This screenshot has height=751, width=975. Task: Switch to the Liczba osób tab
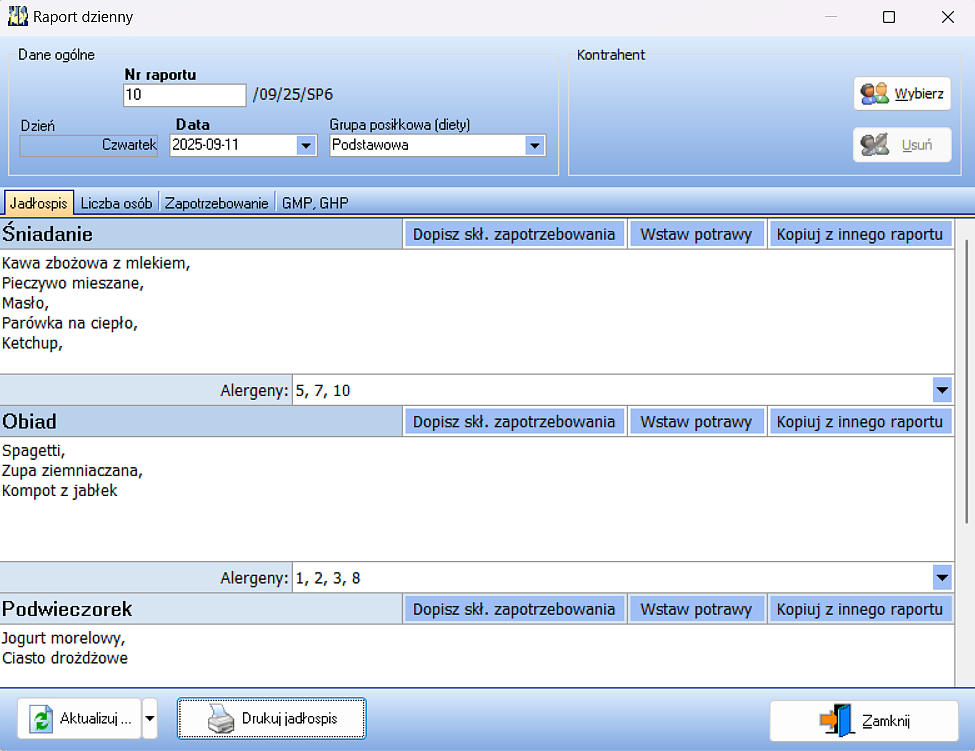click(116, 203)
